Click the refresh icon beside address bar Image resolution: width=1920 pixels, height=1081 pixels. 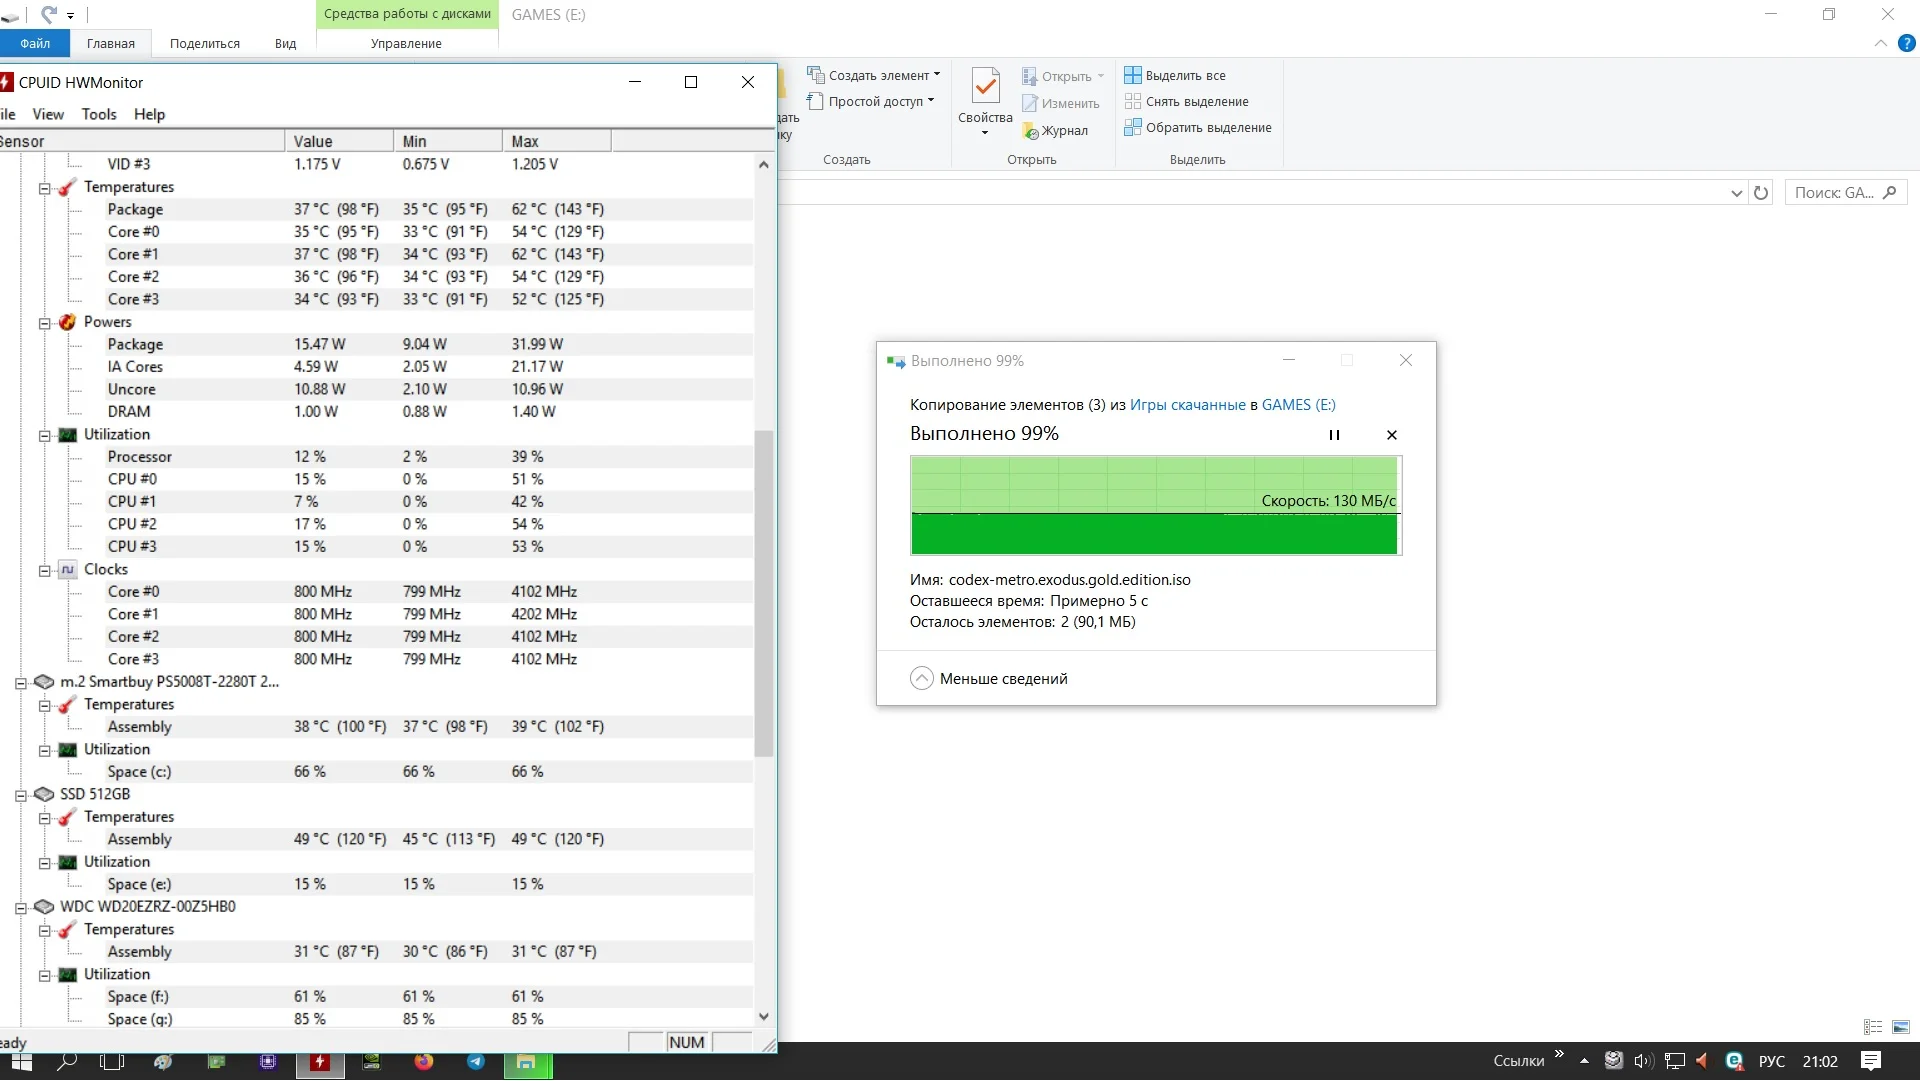click(x=1761, y=193)
